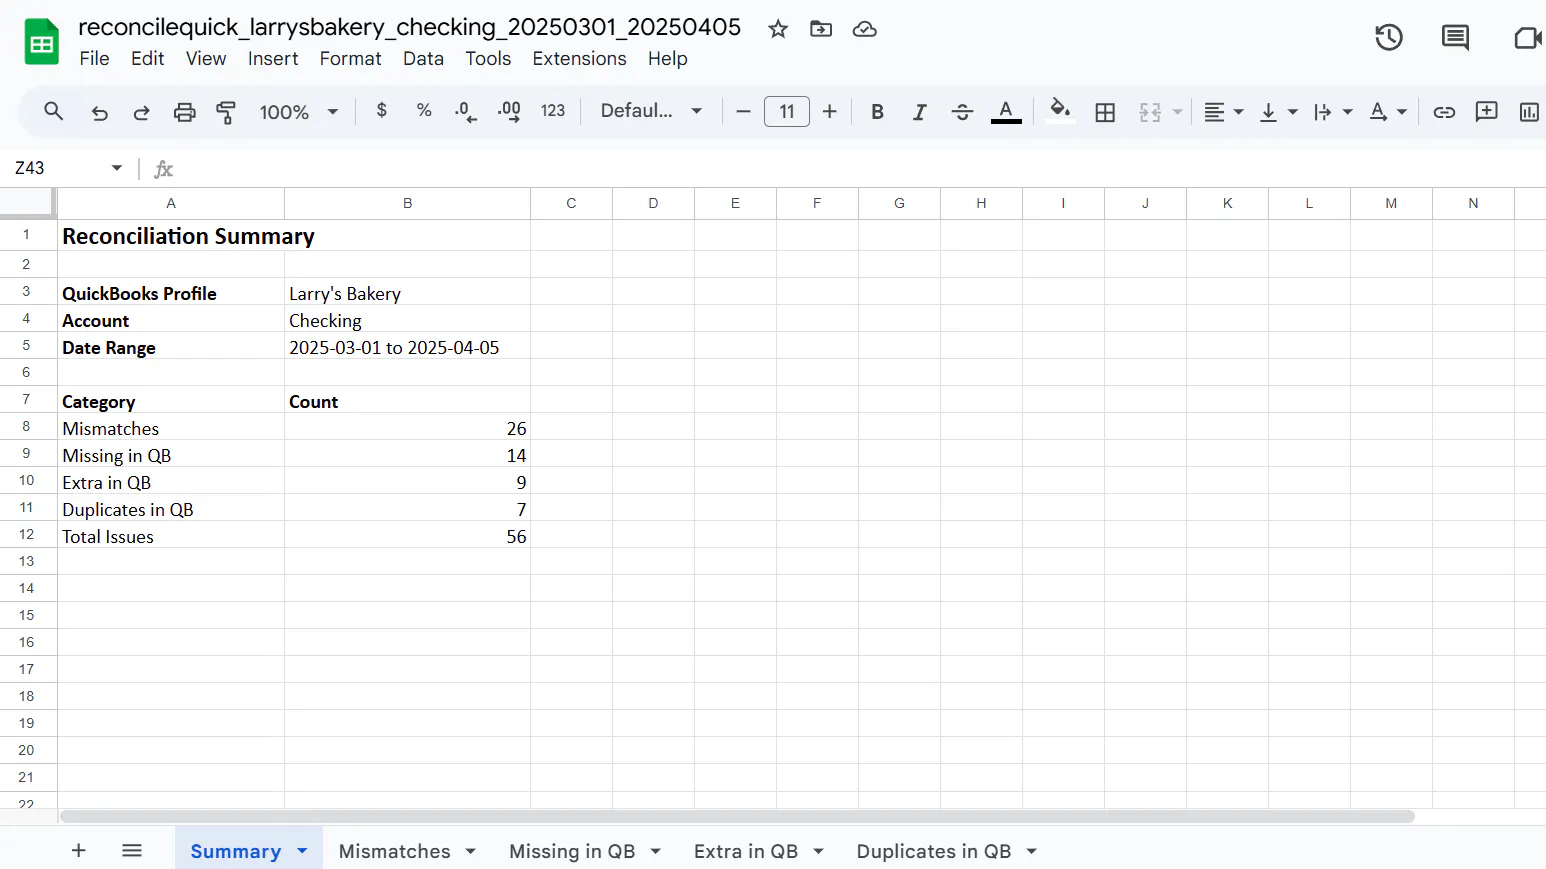Open the File menu
Image resolution: width=1546 pixels, height=869 pixels.
pos(94,59)
